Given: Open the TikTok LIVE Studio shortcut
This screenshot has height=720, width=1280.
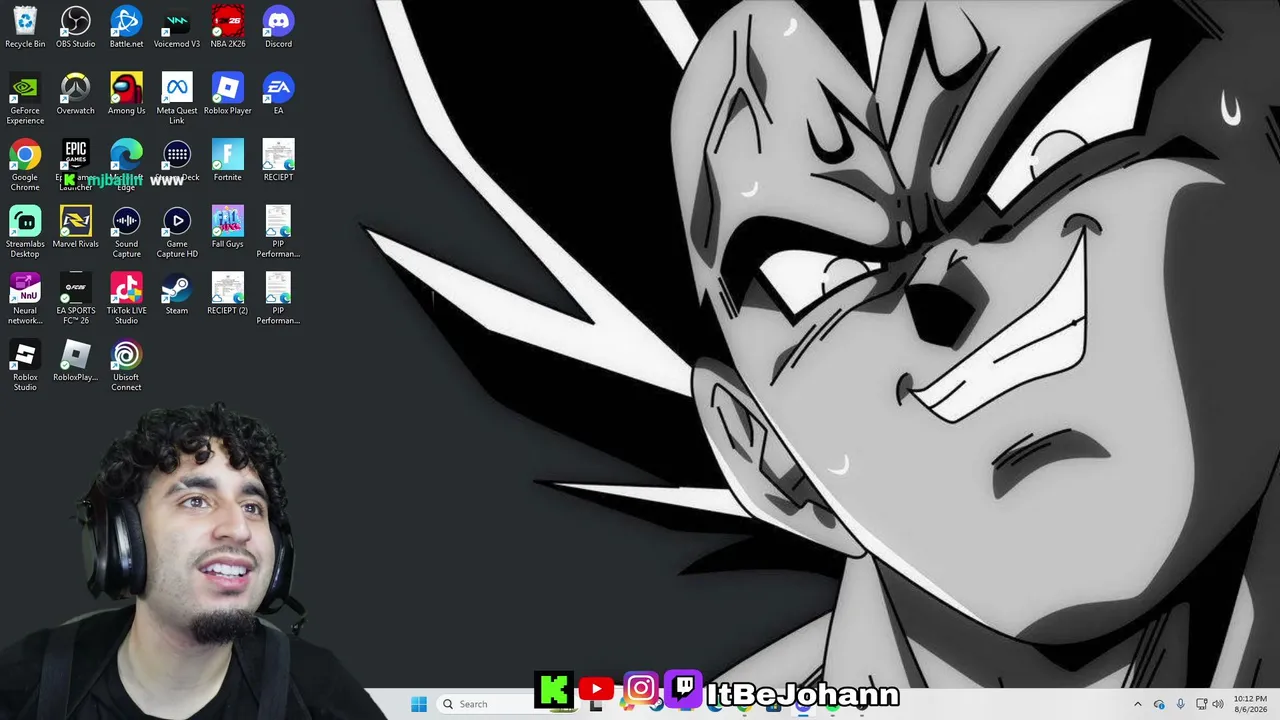Looking at the screenshot, I should 126,299.
